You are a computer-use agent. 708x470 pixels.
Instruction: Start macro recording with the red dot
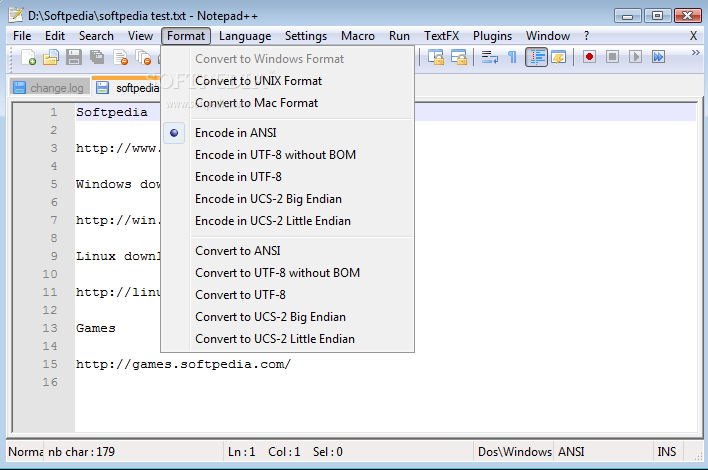coord(589,57)
